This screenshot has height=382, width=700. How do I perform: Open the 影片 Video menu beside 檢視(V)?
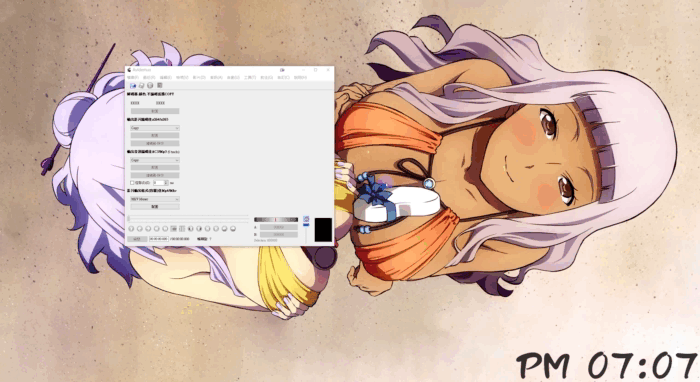[199, 78]
